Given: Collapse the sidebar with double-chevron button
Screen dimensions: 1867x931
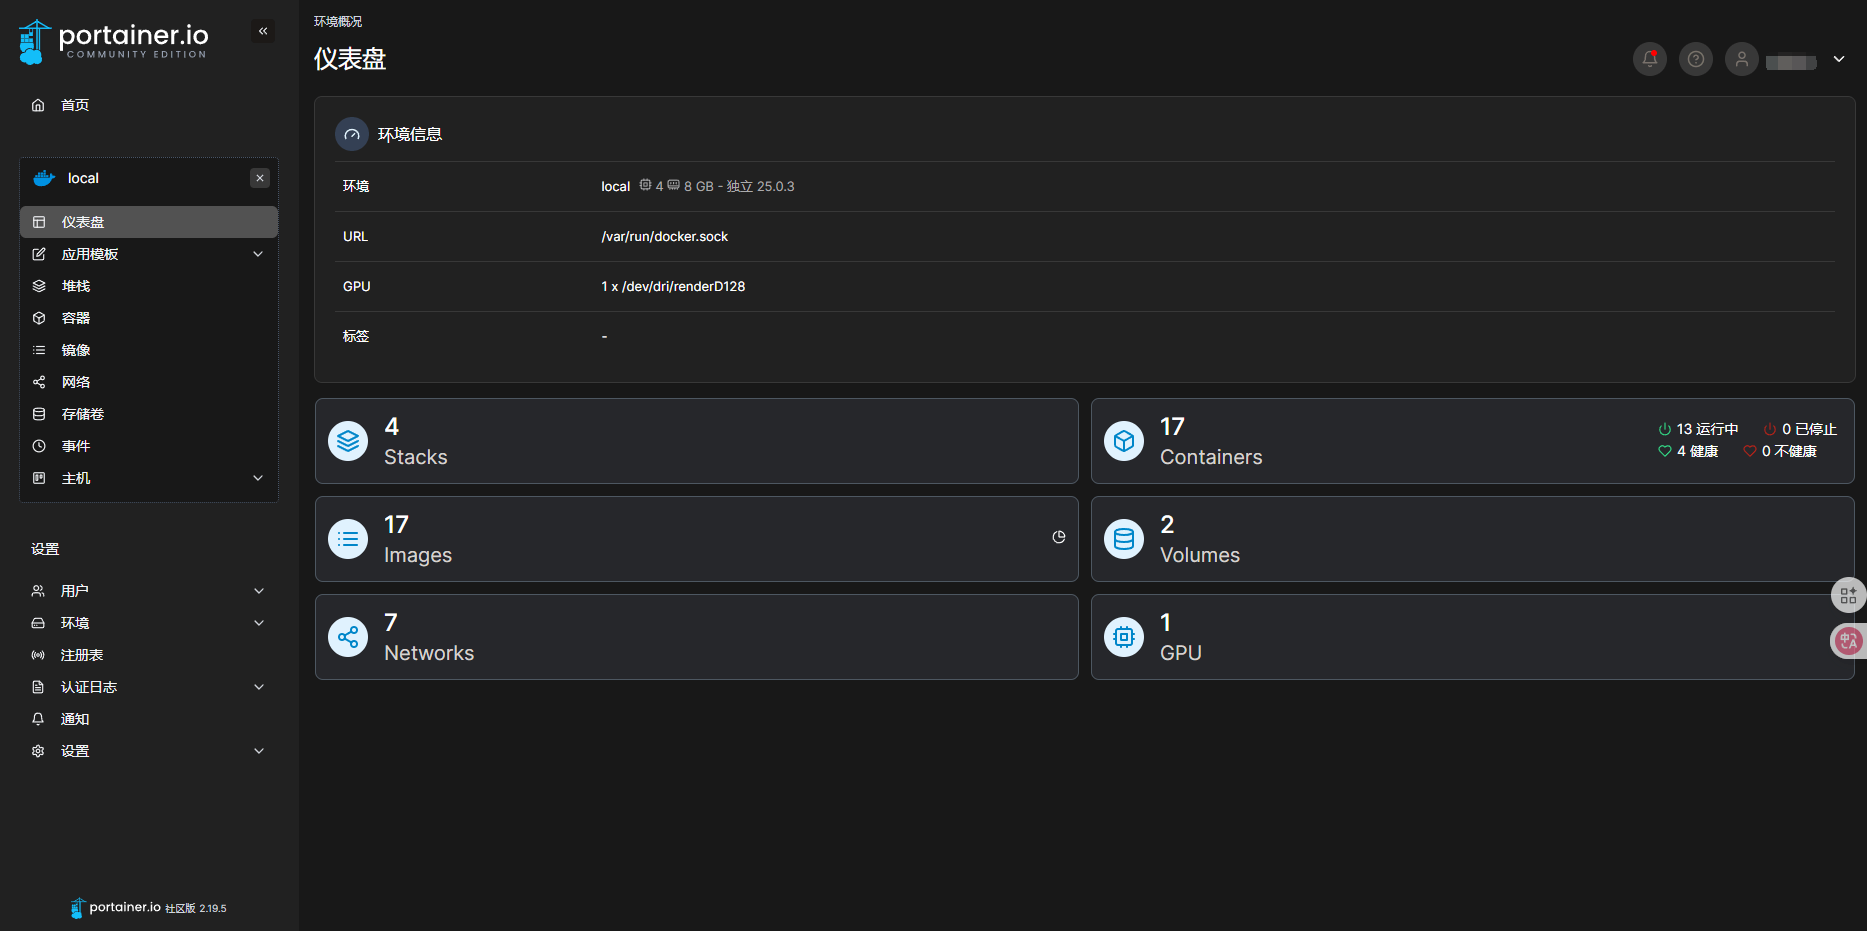Looking at the screenshot, I should point(263,31).
